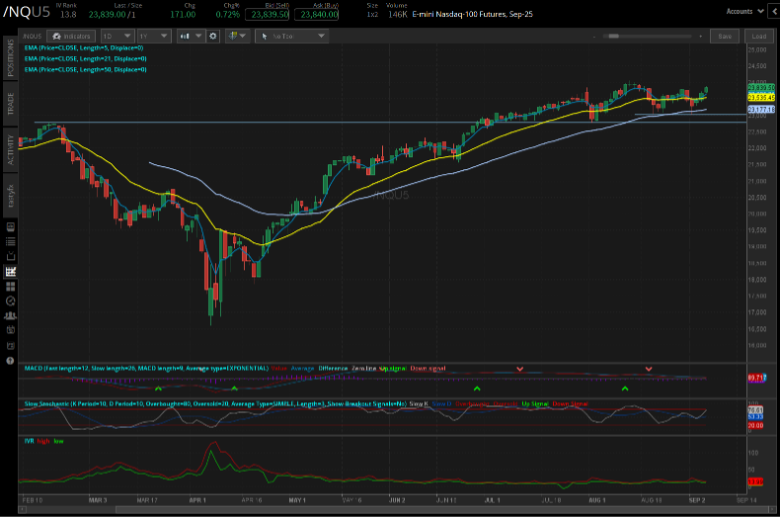Open the TRADE side tab
This screenshot has width=780, height=518.
10,104
